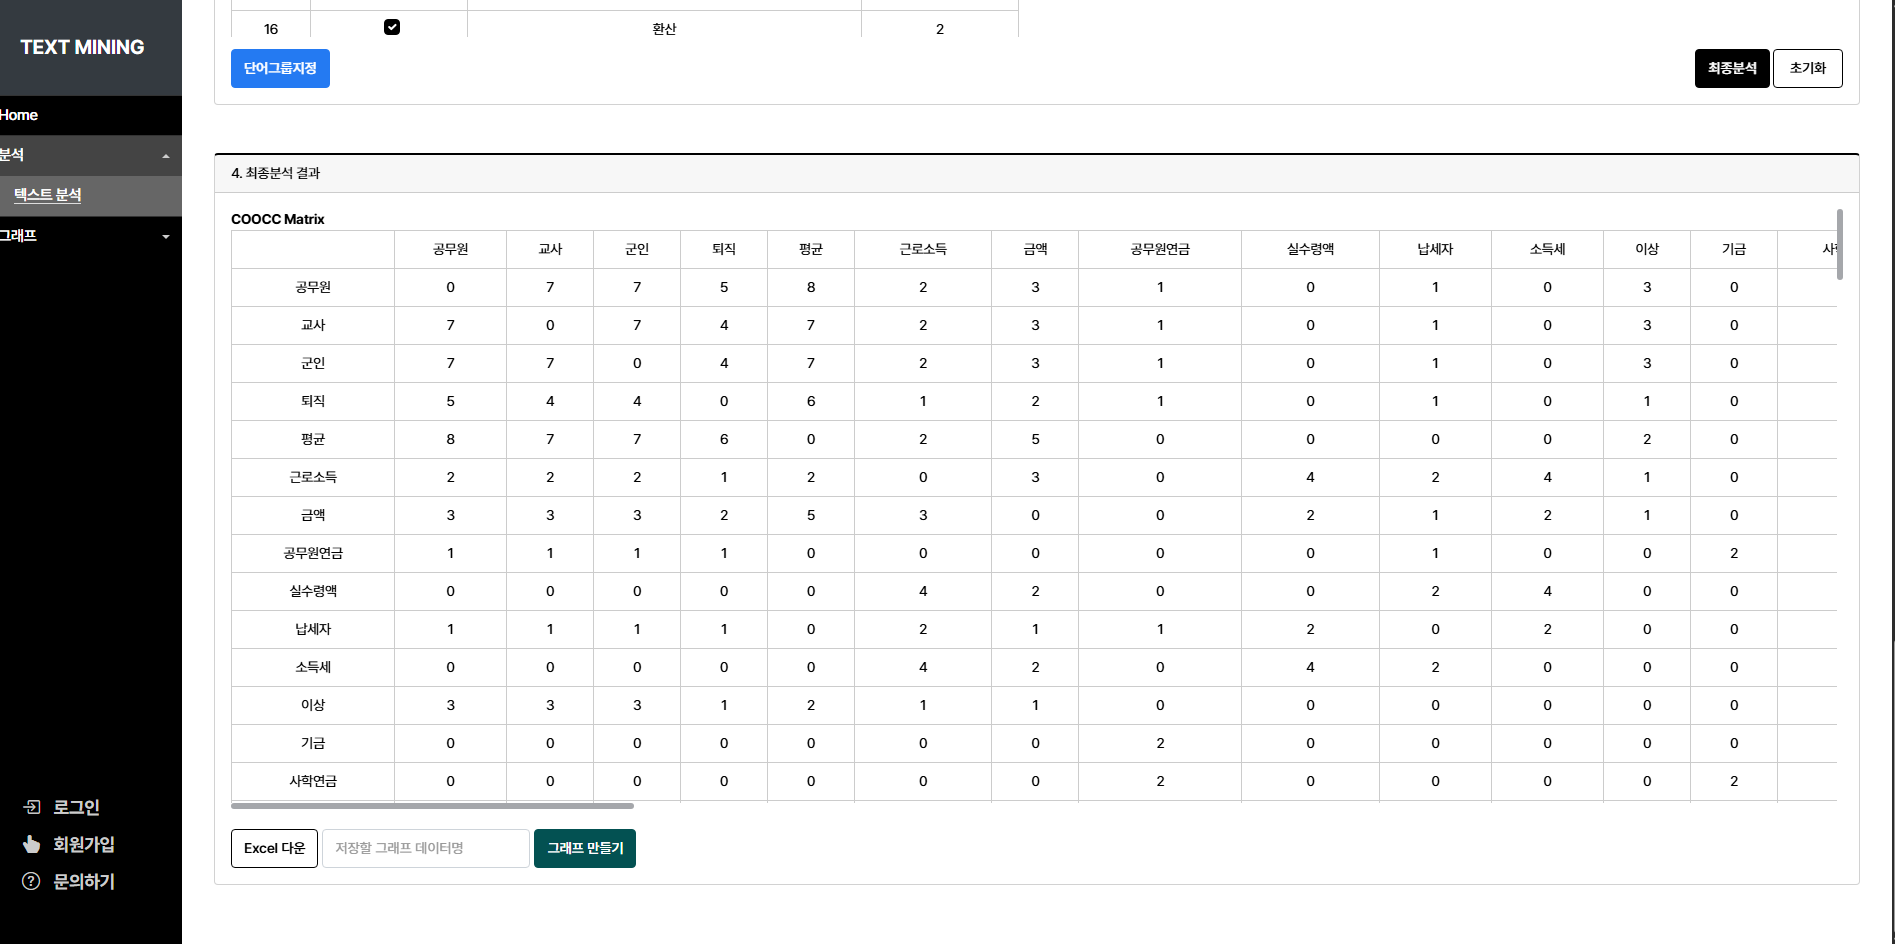Image resolution: width=1895 pixels, height=944 pixels.
Task: Click the 로그인 link in sidebar
Action: (x=76, y=807)
